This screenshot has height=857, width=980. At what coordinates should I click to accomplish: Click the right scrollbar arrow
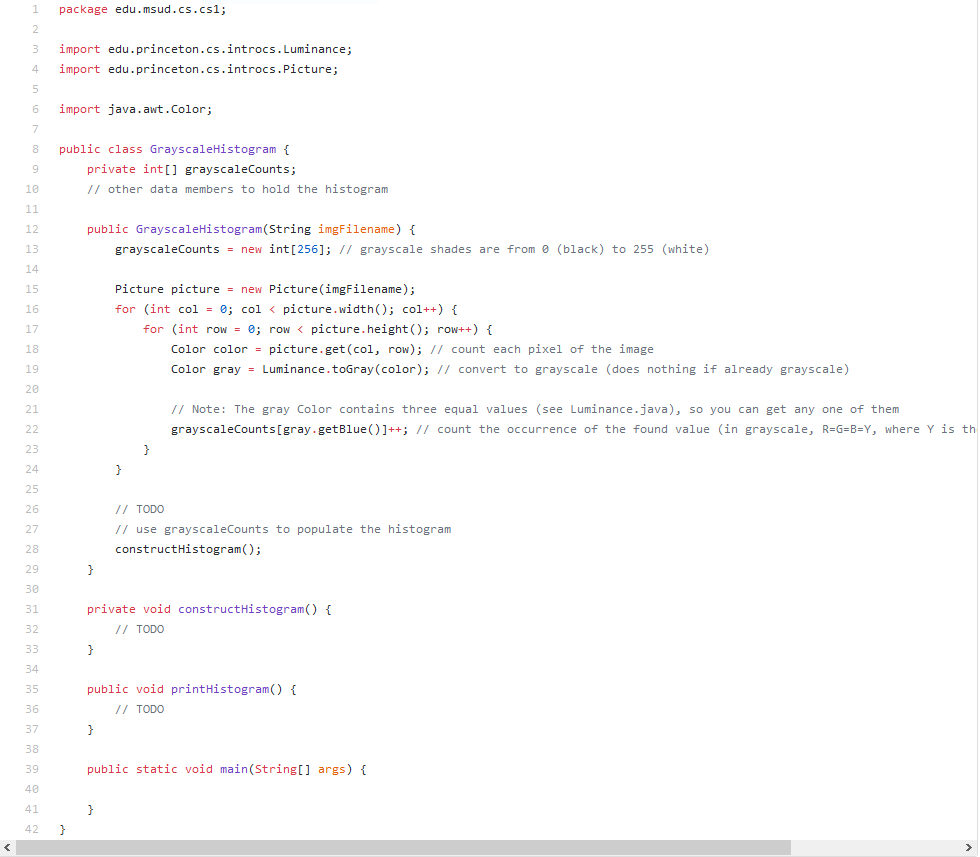(x=969, y=847)
